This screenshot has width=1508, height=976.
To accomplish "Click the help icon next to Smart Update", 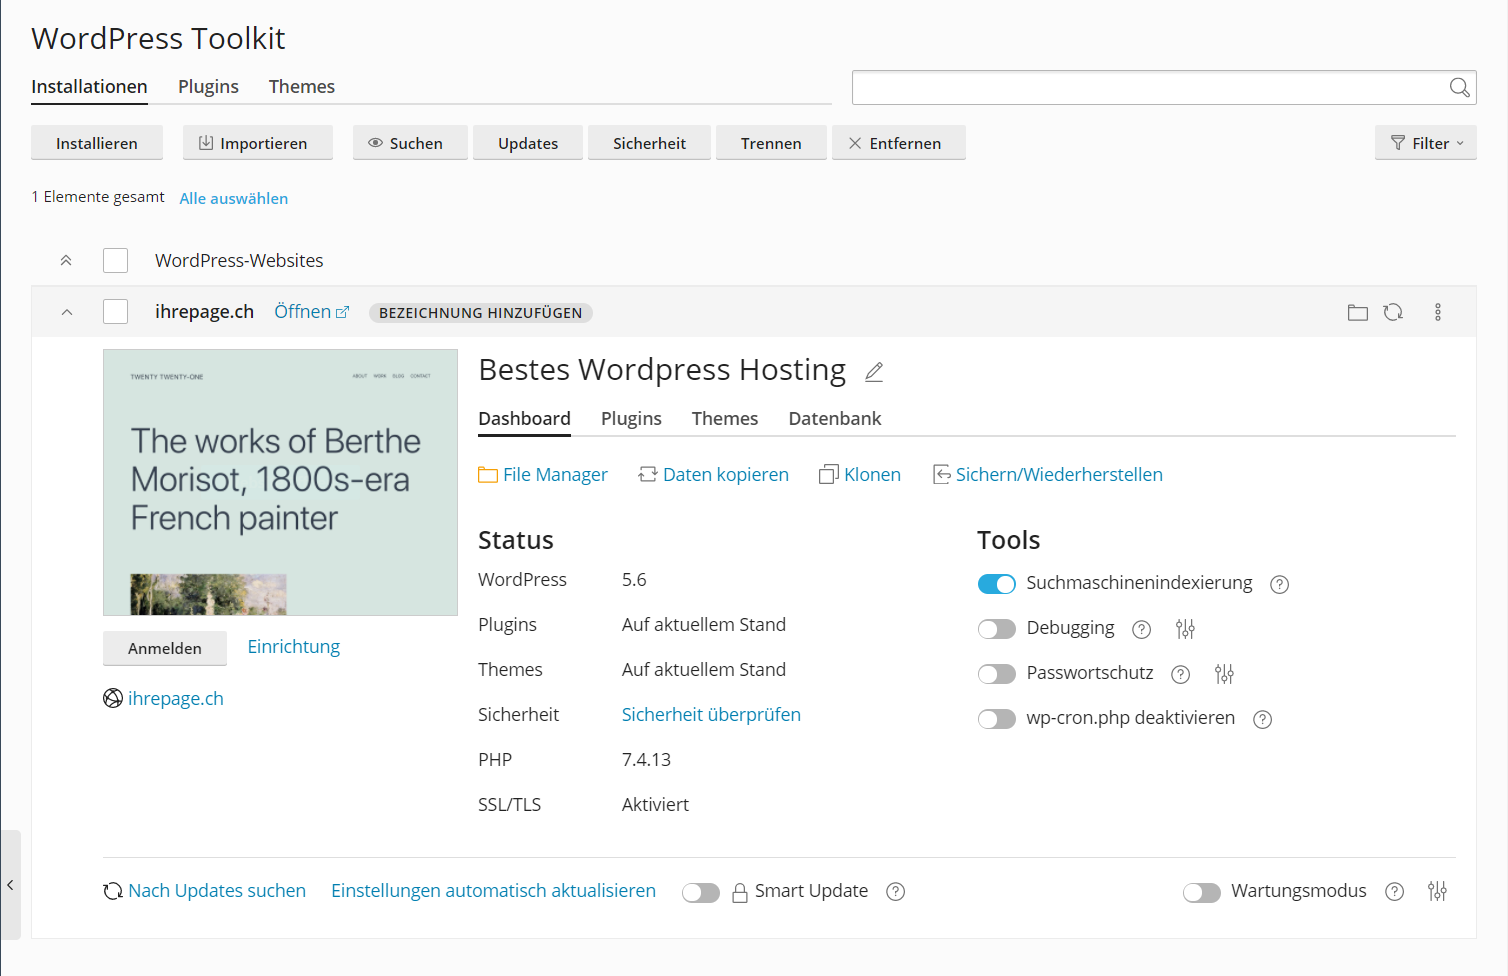I will [x=895, y=891].
